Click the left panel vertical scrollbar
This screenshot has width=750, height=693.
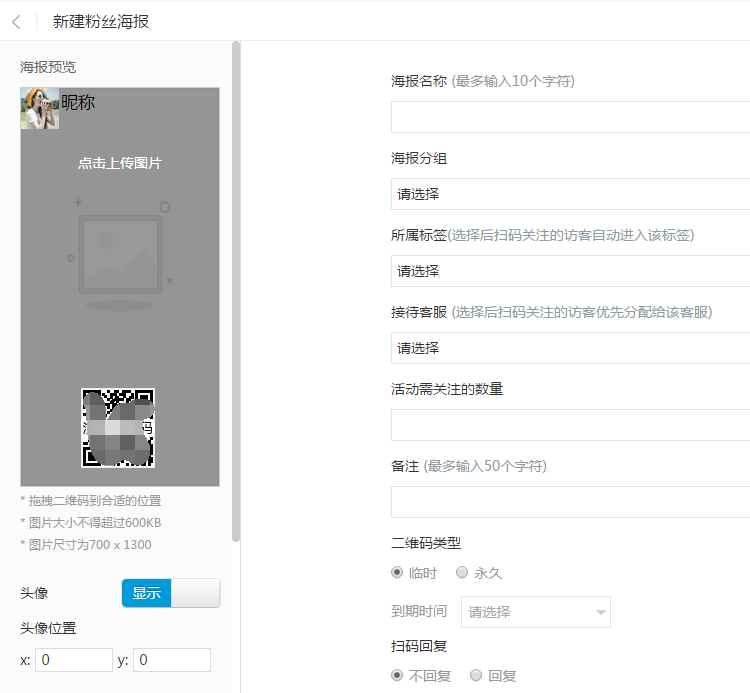[x=236, y=290]
